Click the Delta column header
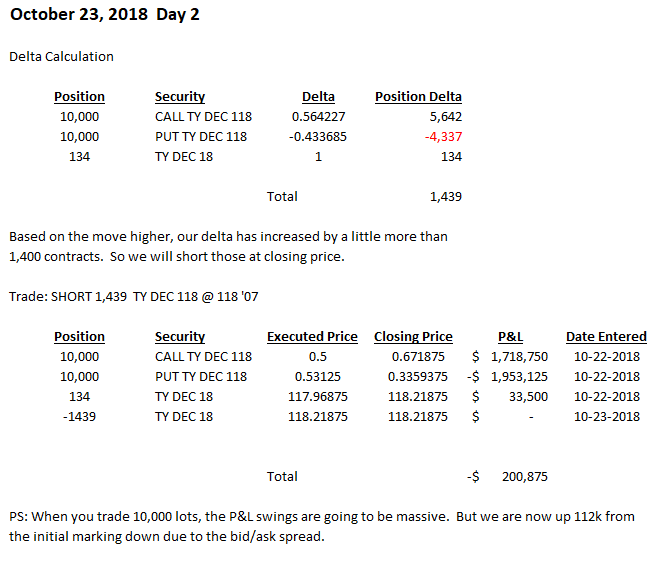Screen dimensions: 663x564 (318, 97)
